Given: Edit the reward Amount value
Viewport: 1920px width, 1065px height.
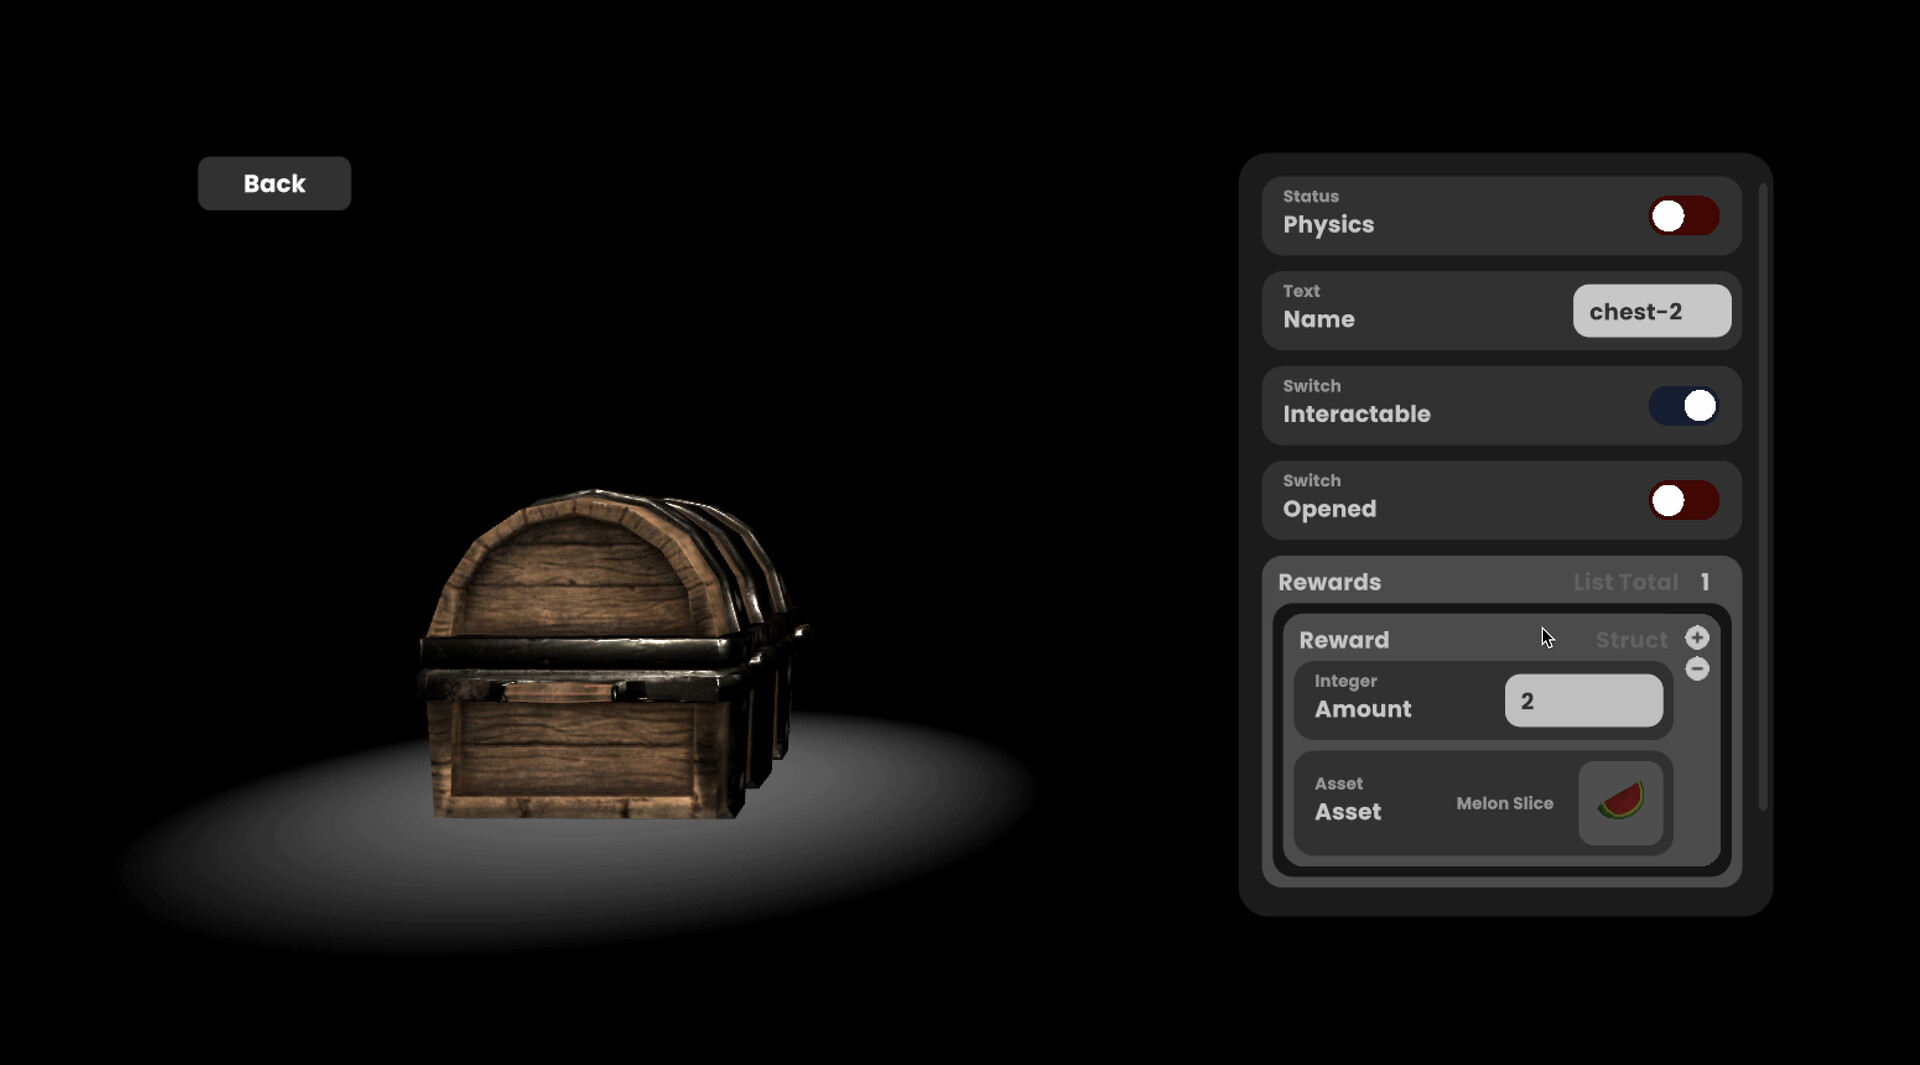Looking at the screenshot, I should click(1583, 701).
